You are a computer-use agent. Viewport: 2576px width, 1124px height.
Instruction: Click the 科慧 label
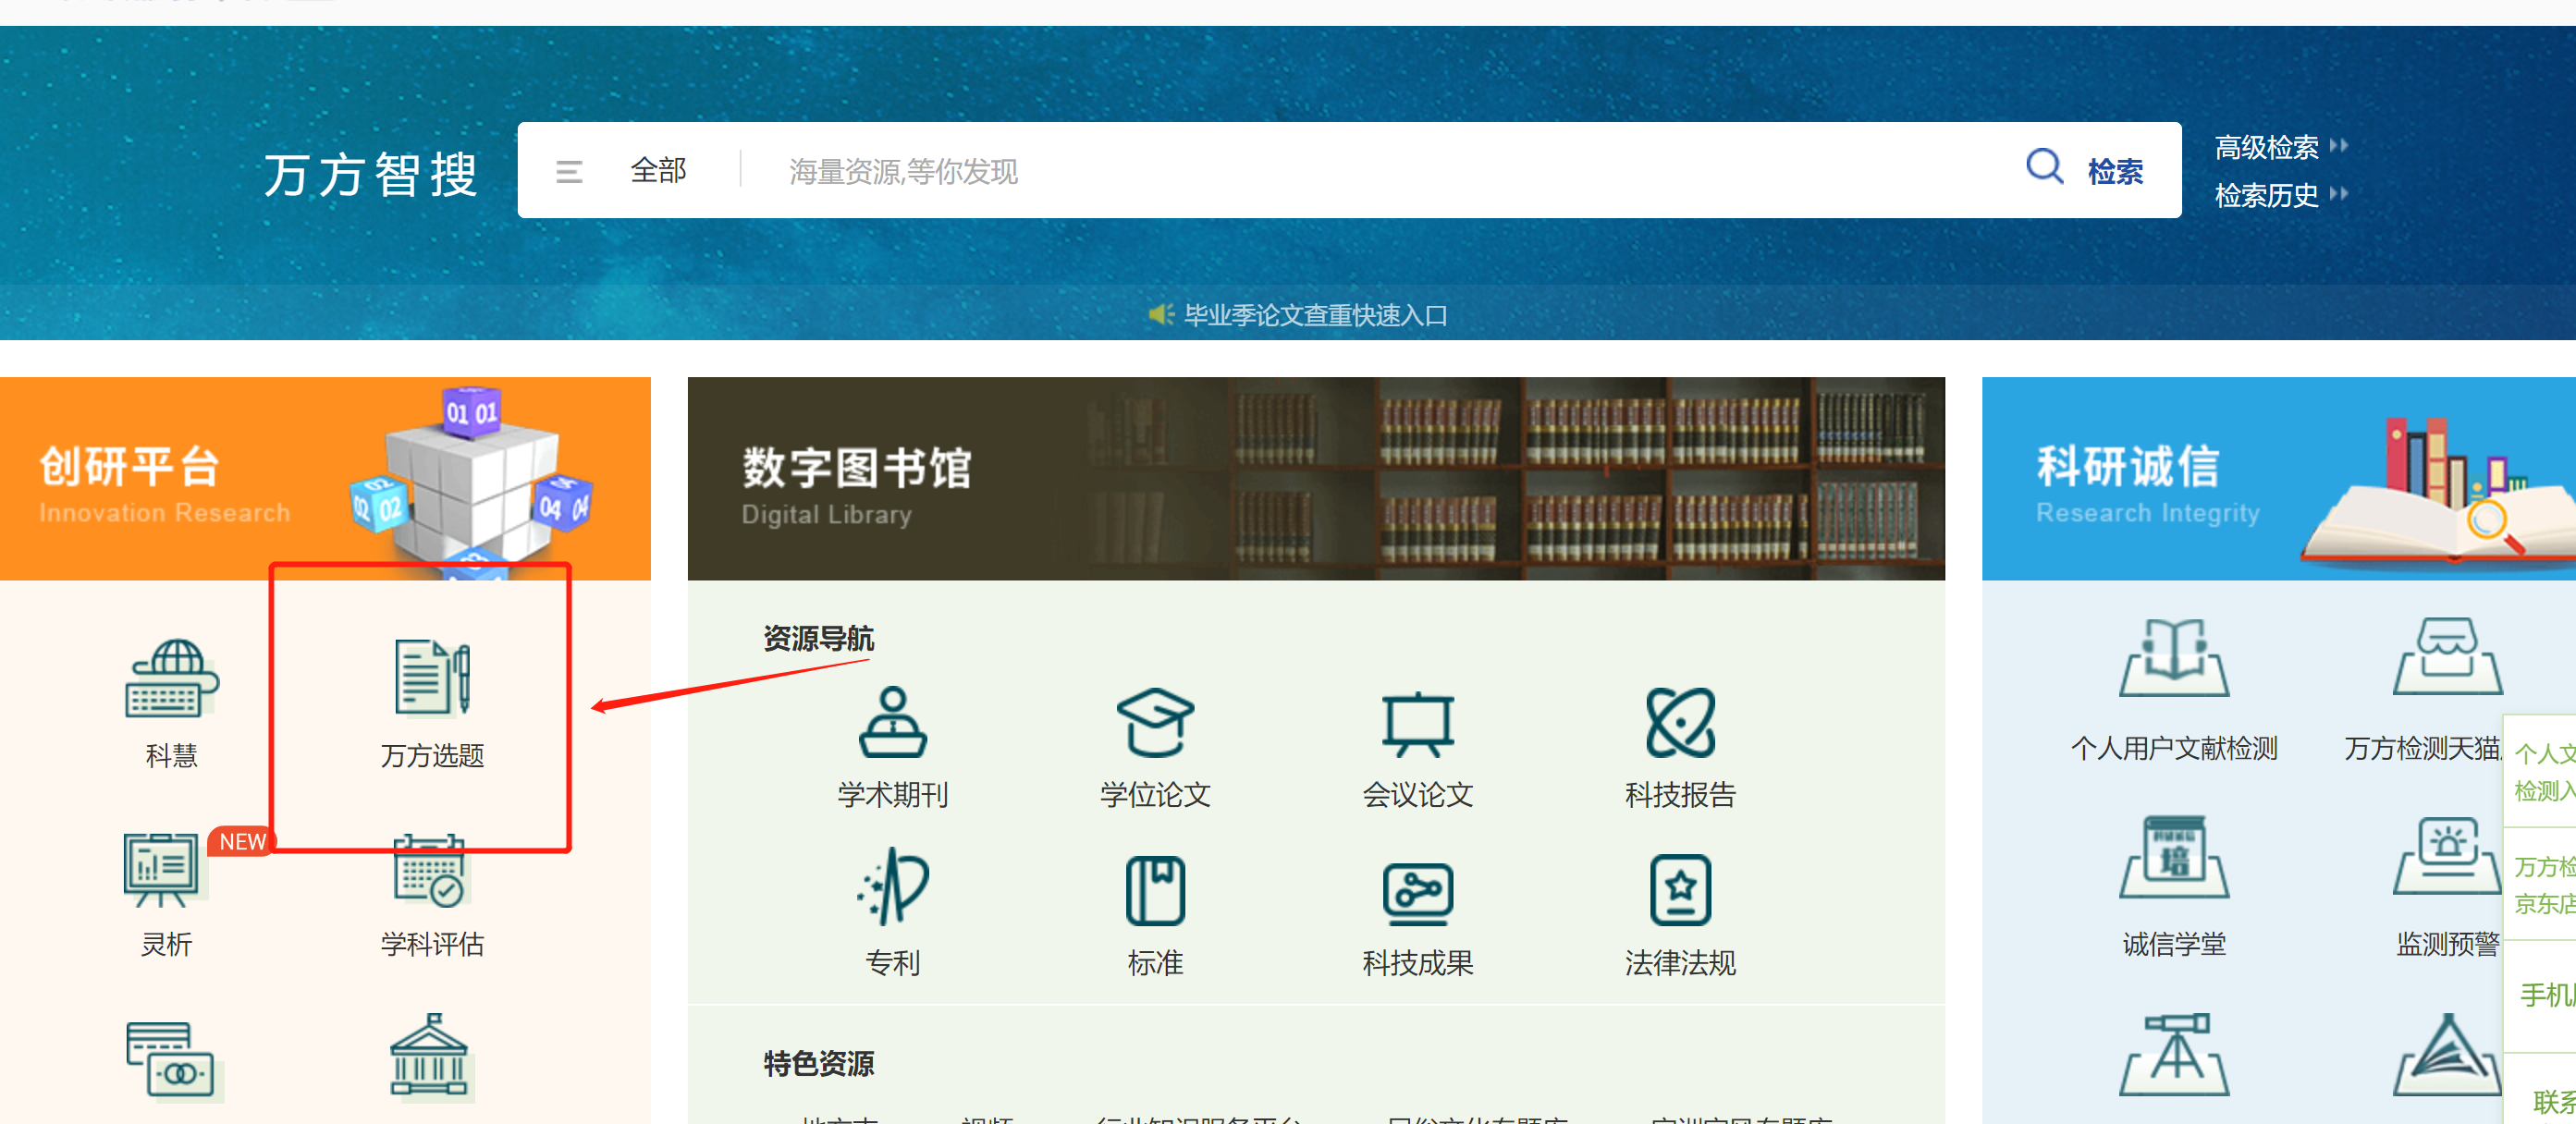coord(172,755)
